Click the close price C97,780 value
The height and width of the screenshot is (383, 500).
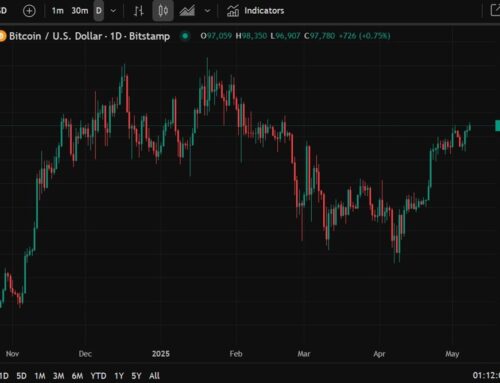point(319,36)
